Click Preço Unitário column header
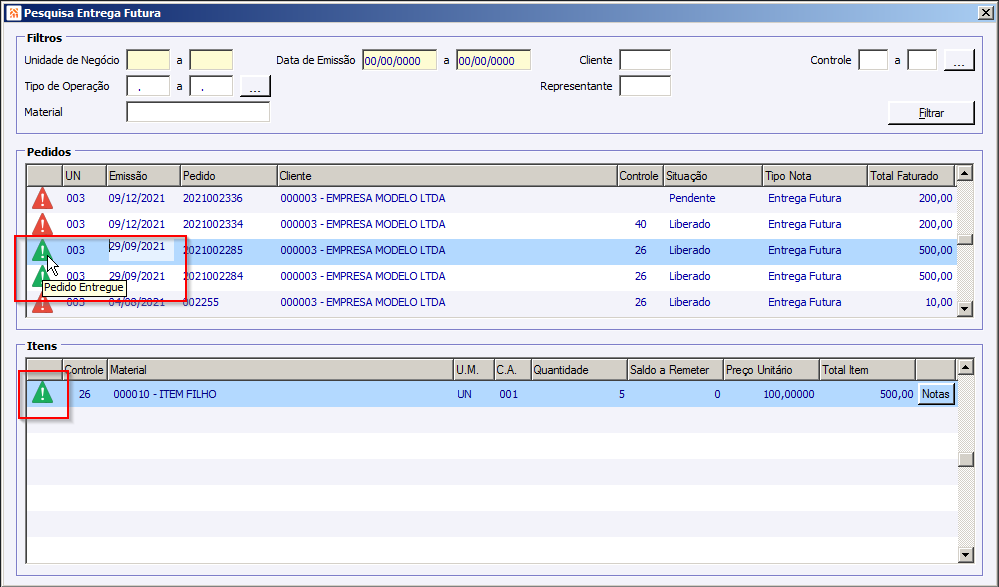This screenshot has width=999, height=587. 772,370
